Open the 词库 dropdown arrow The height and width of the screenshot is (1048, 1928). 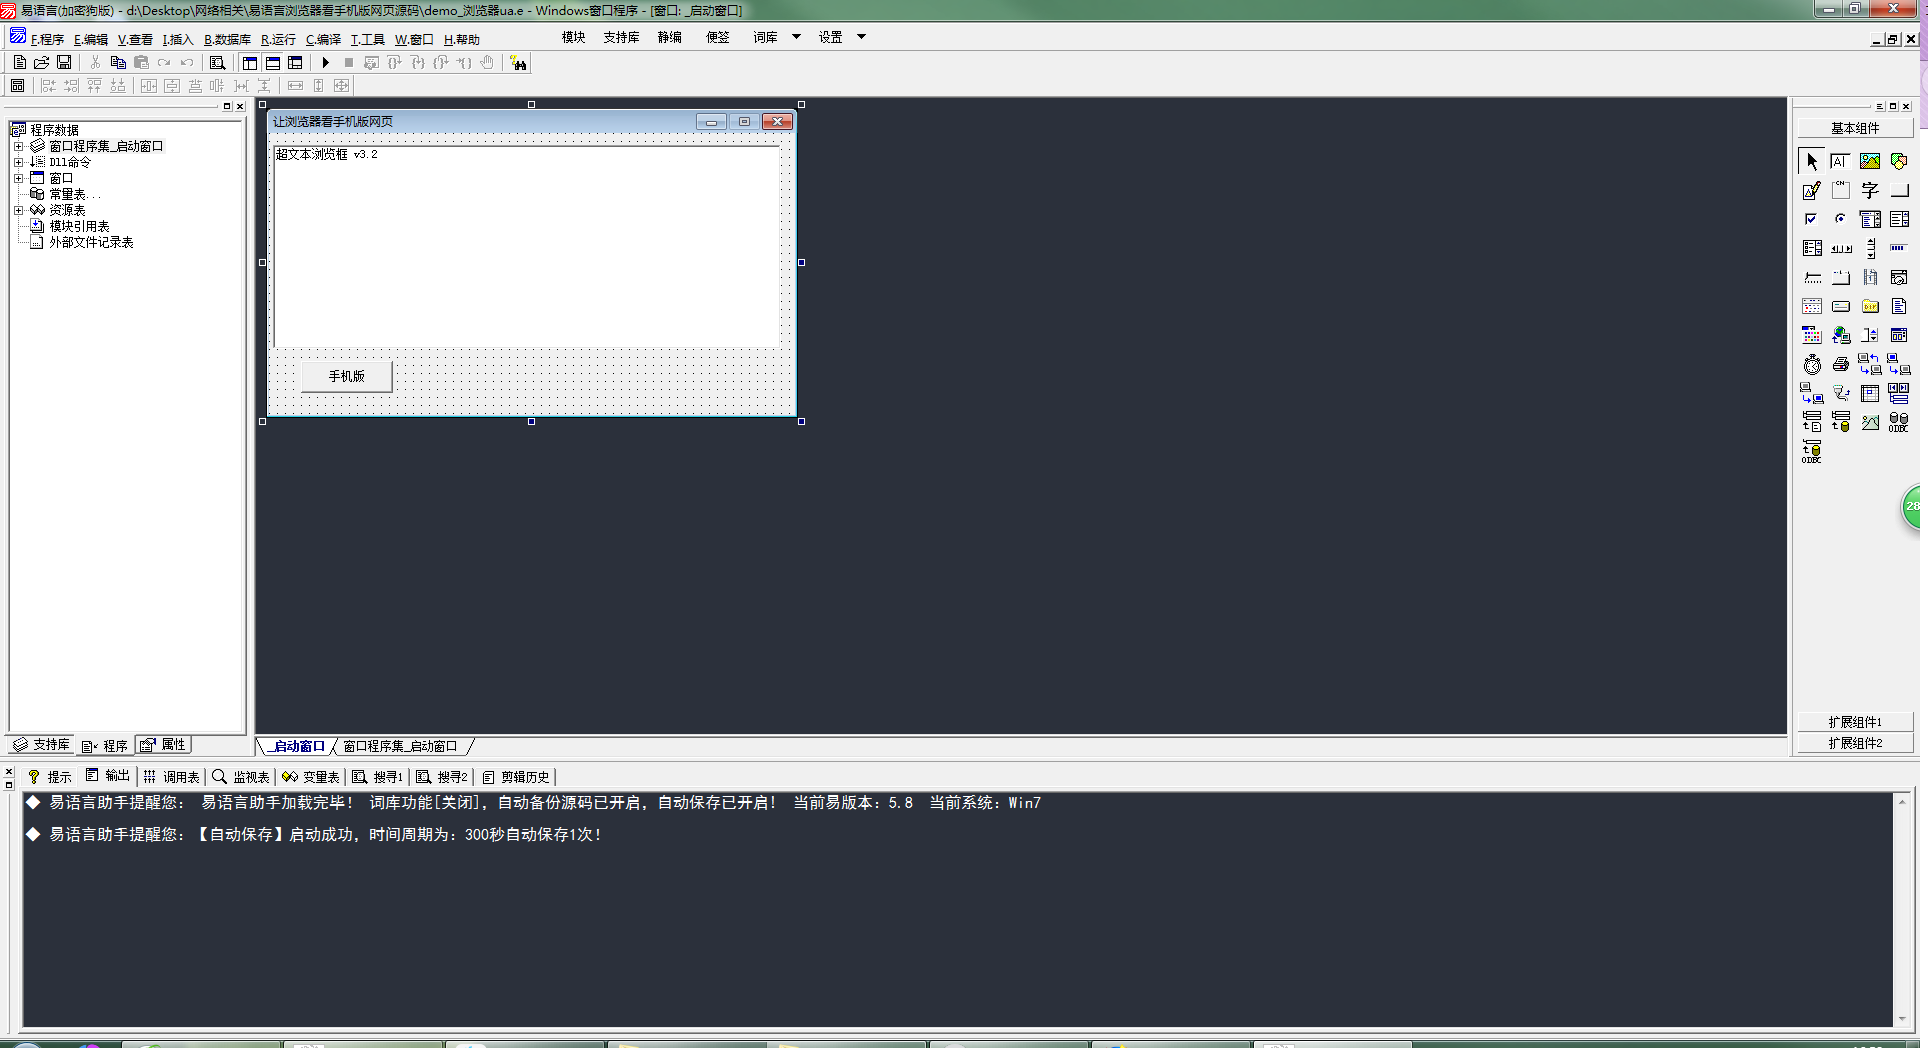click(x=796, y=37)
